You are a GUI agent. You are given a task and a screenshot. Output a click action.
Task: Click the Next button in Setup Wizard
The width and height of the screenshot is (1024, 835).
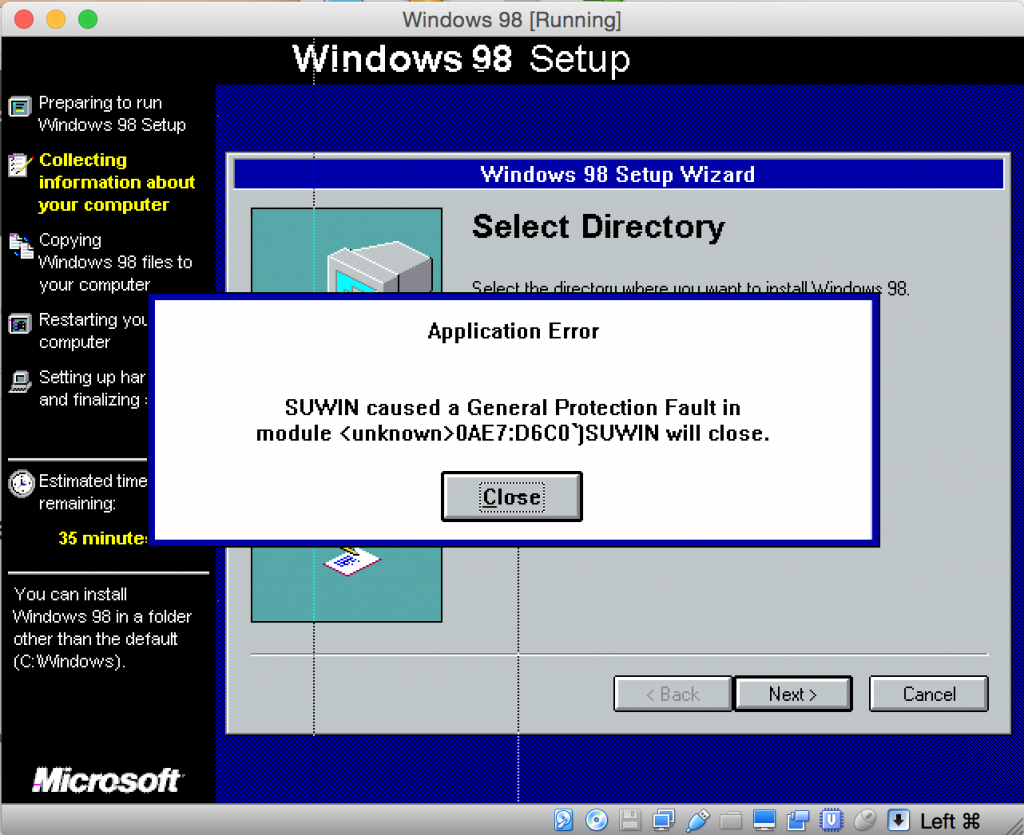(793, 694)
